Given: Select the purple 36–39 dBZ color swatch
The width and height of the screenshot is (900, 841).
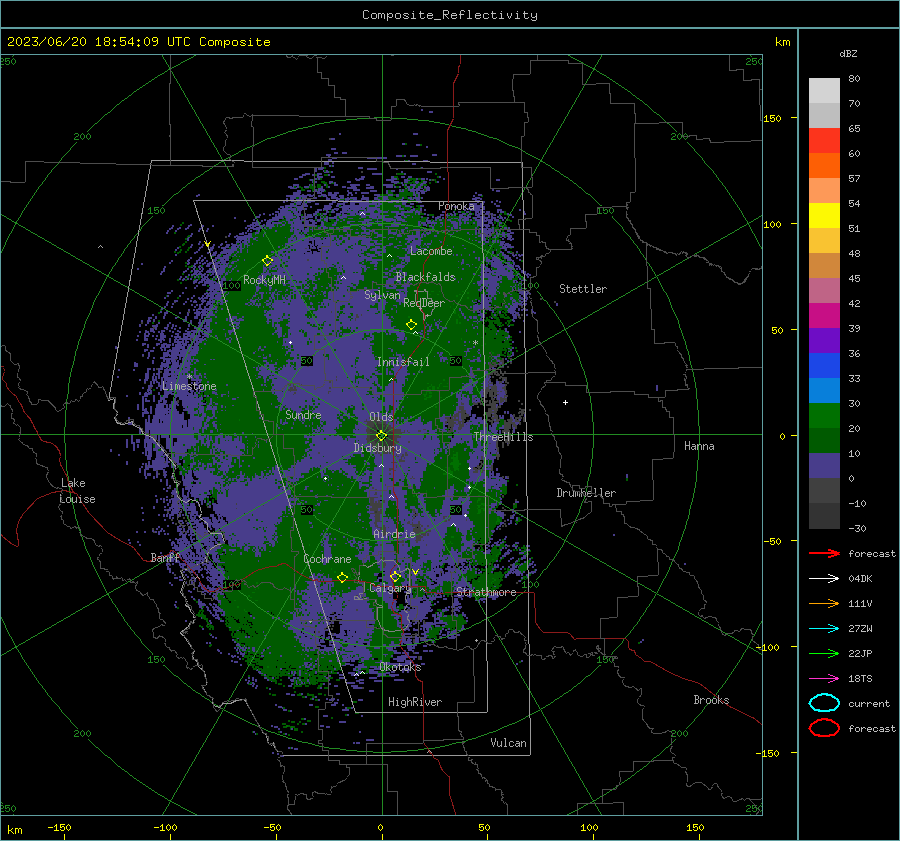Looking at the screenshot, I should pyautogui.click(x=824, y=341).
